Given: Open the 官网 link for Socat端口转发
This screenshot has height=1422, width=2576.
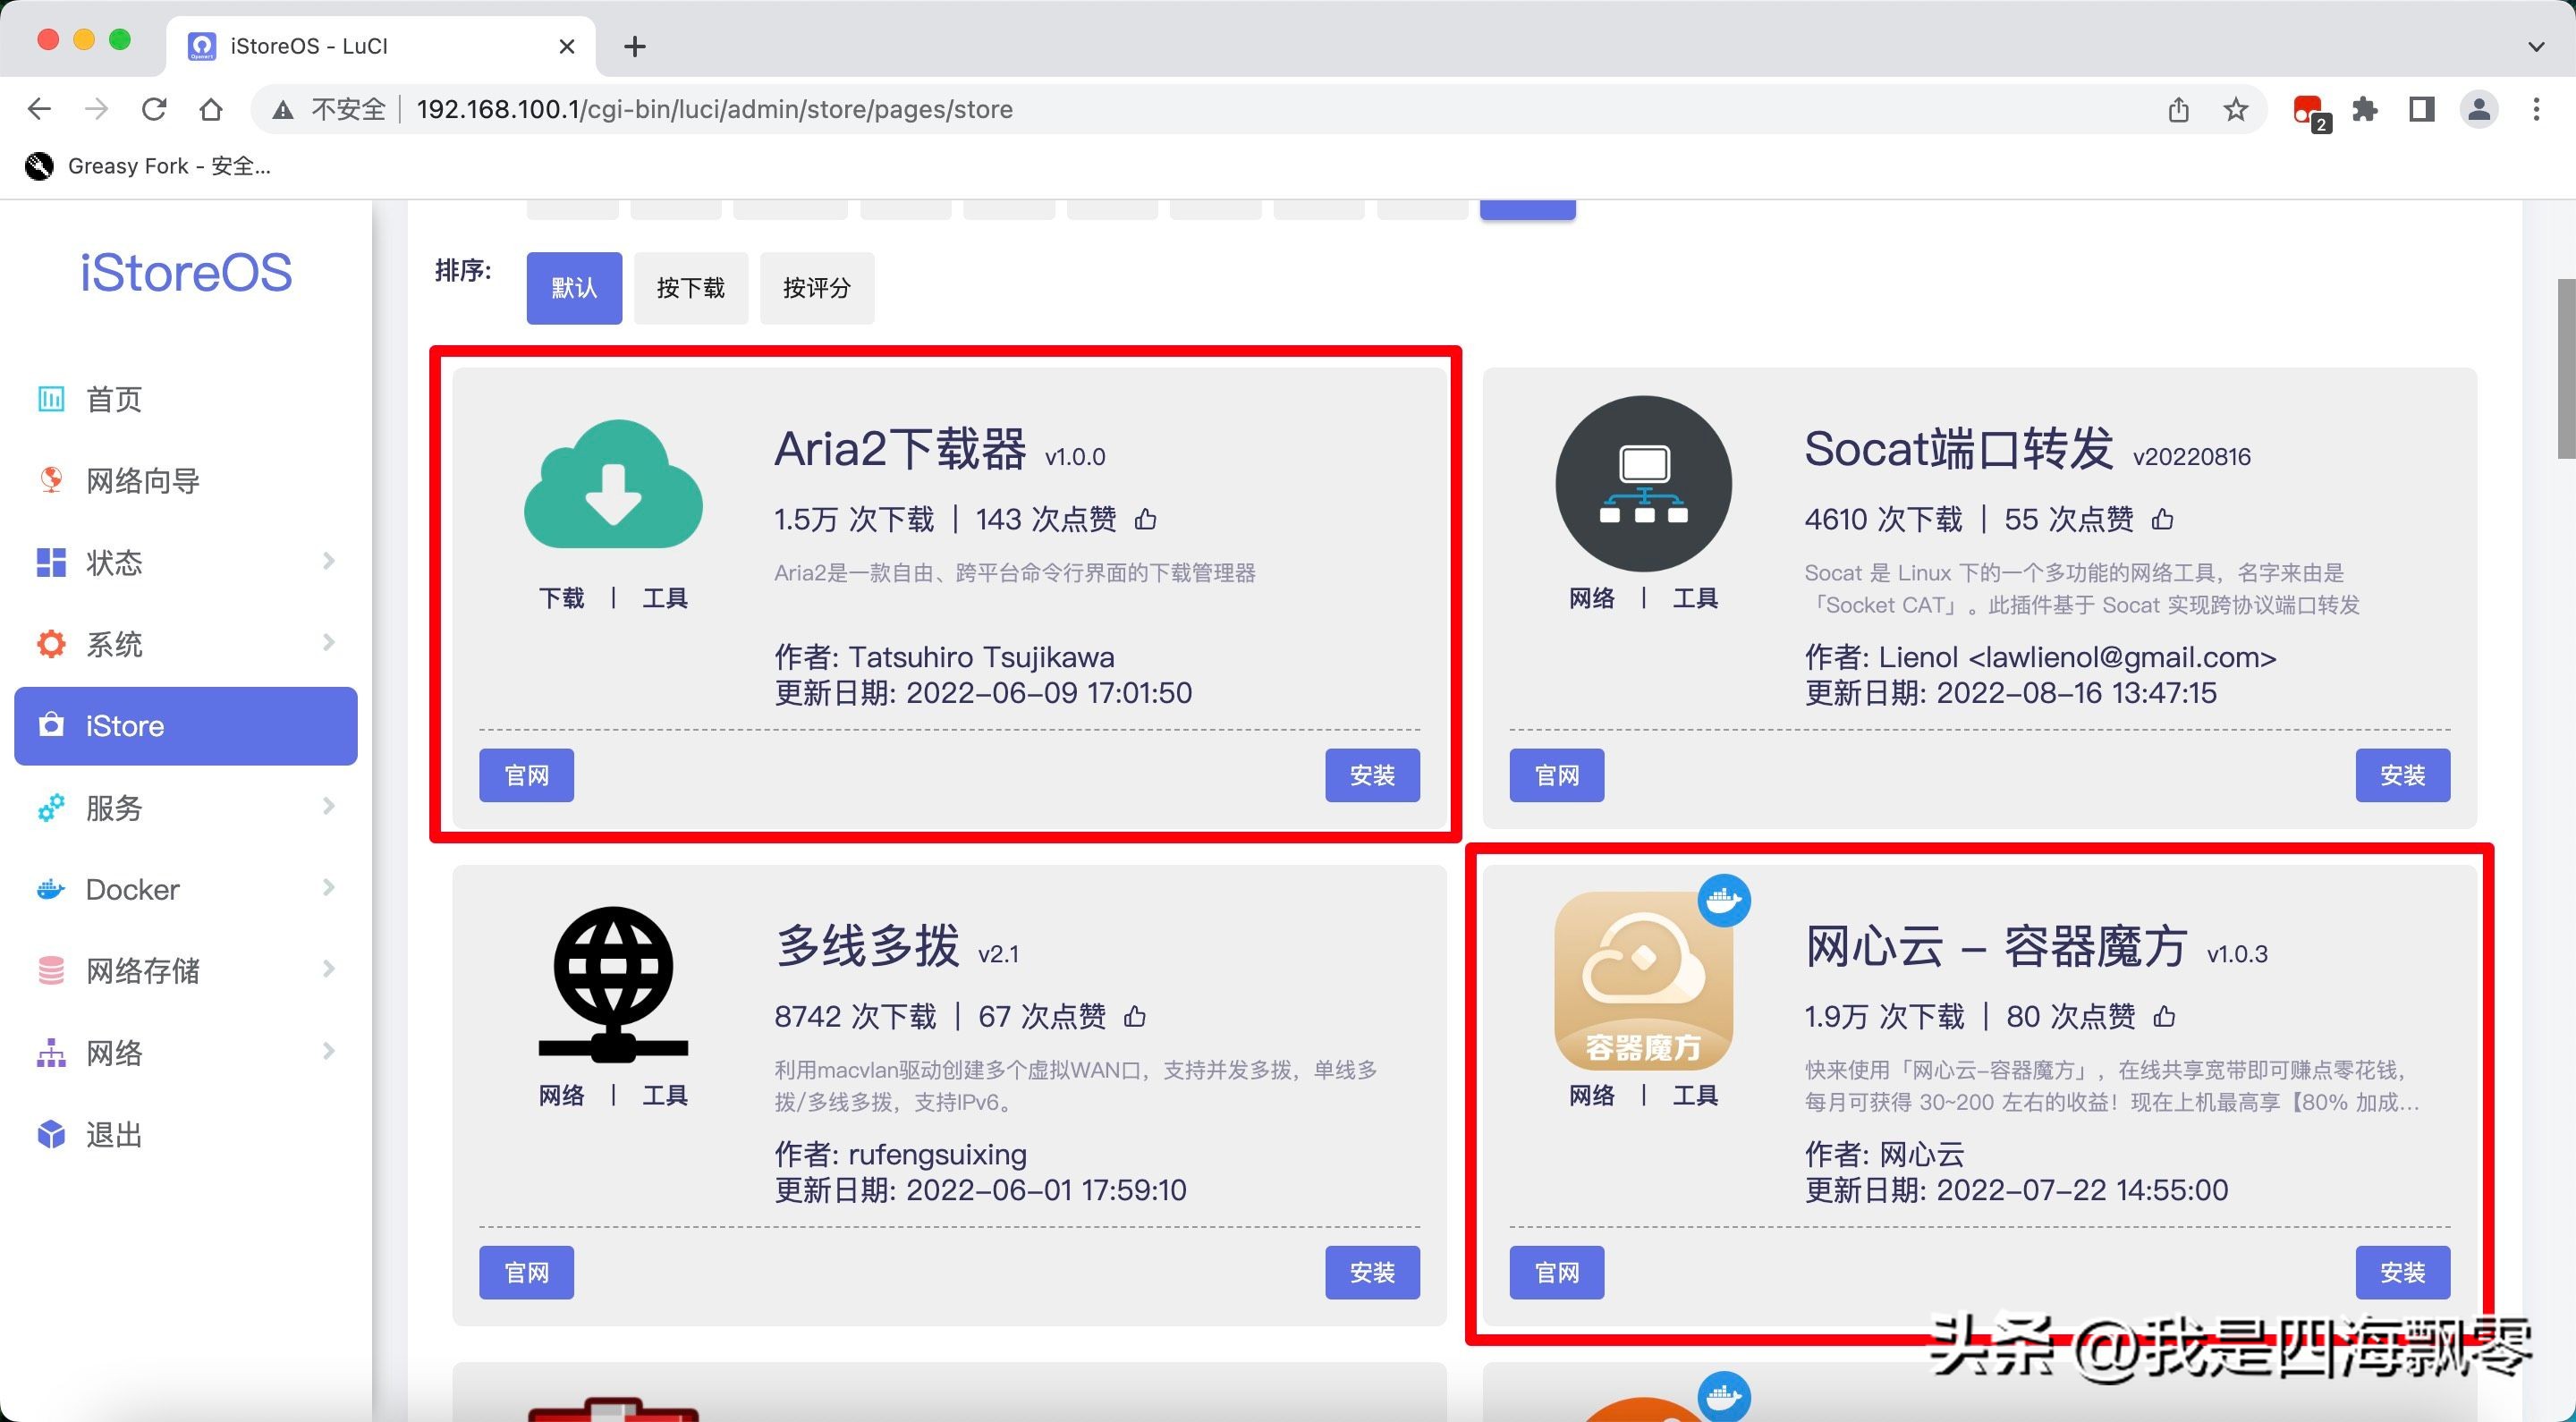Looking at the screenshot, I should pos(1556,775).
